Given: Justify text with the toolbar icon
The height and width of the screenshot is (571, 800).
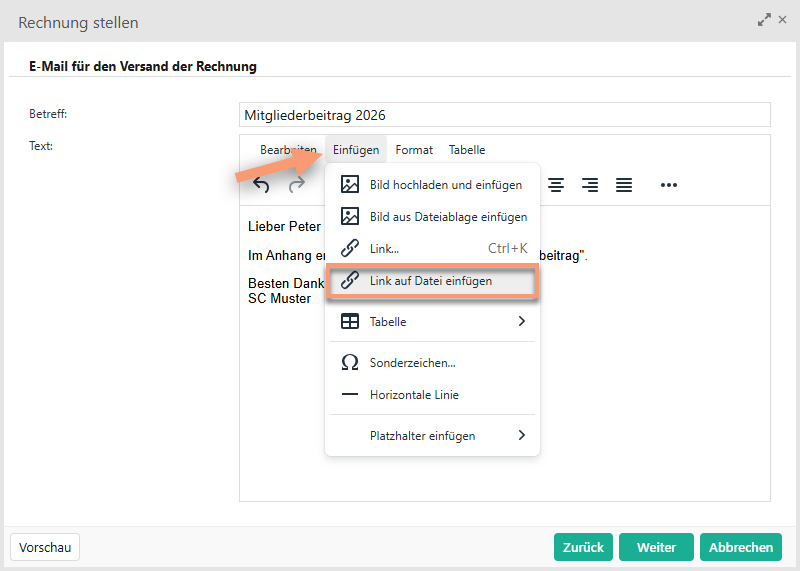Looking at the screenshot, I should tap(623, 185).
